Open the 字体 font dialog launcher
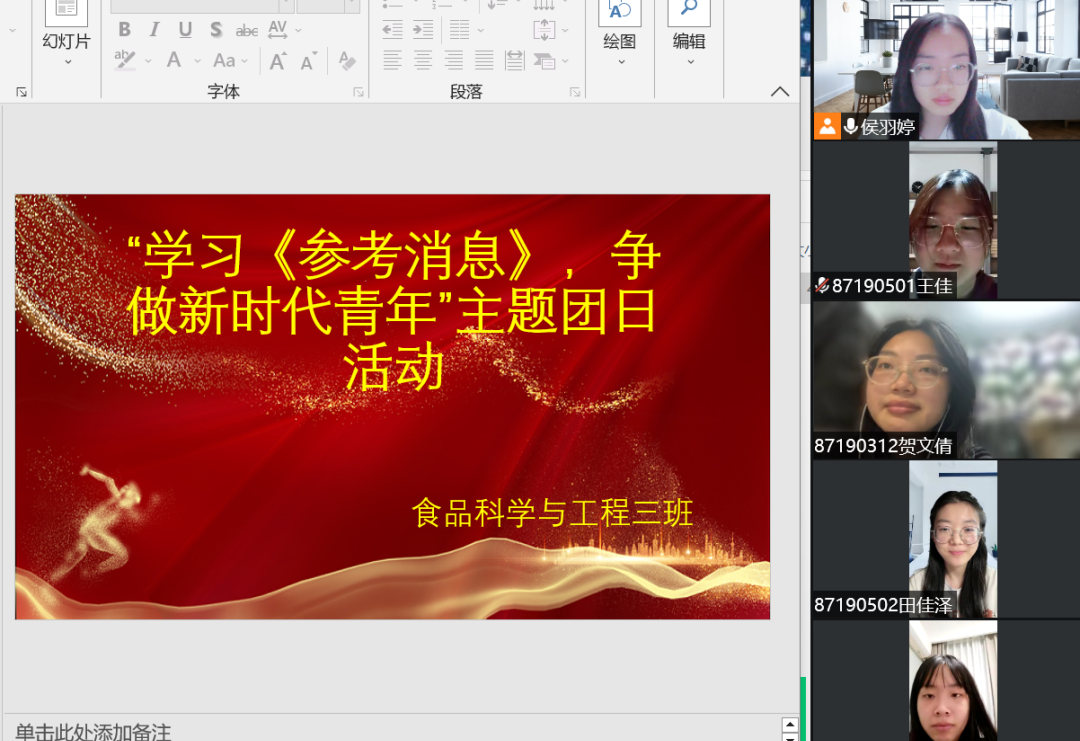This screenshot has height=741, width=1080. click(x=358, y=92)
